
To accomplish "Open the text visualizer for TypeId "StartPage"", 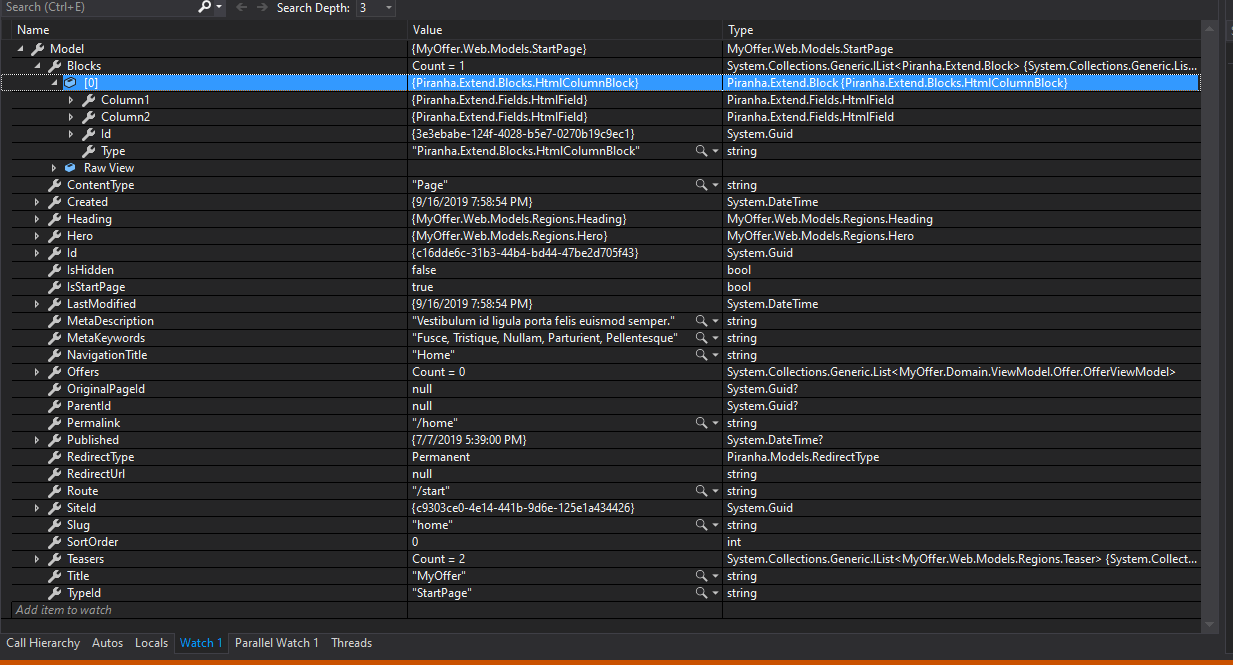I will 699,592.
